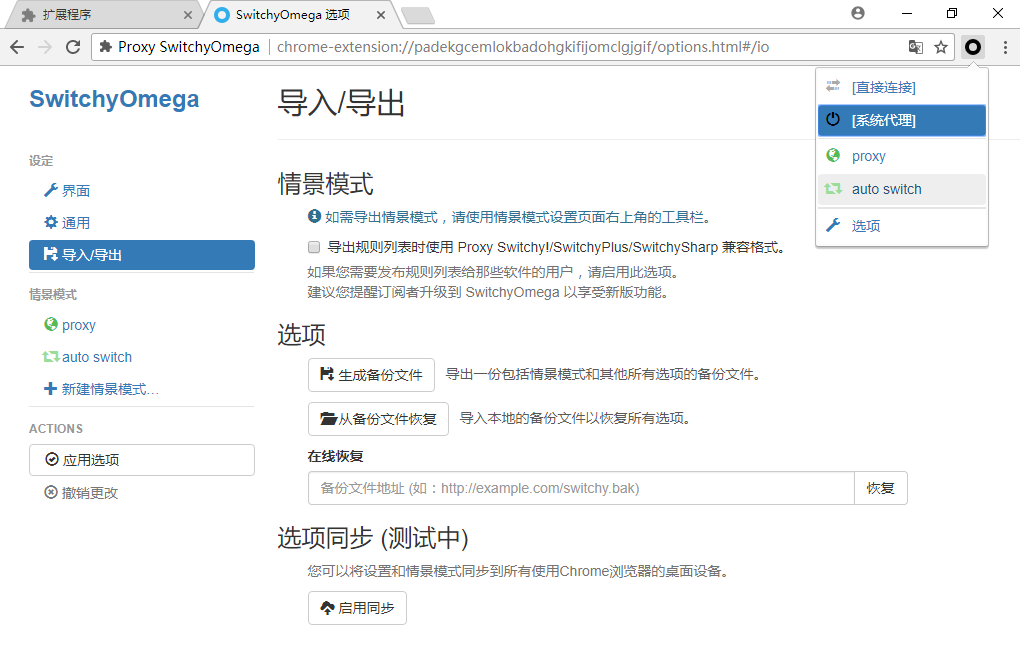Click the 启用同步 button
This screenshot has height=651, width=1020.
click(357, 608)
